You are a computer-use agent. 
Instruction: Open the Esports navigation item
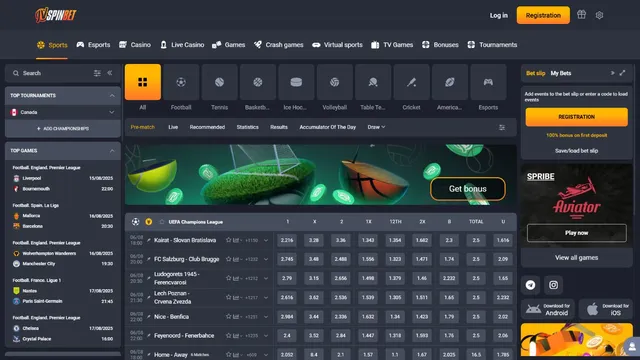tap(93, 45)
